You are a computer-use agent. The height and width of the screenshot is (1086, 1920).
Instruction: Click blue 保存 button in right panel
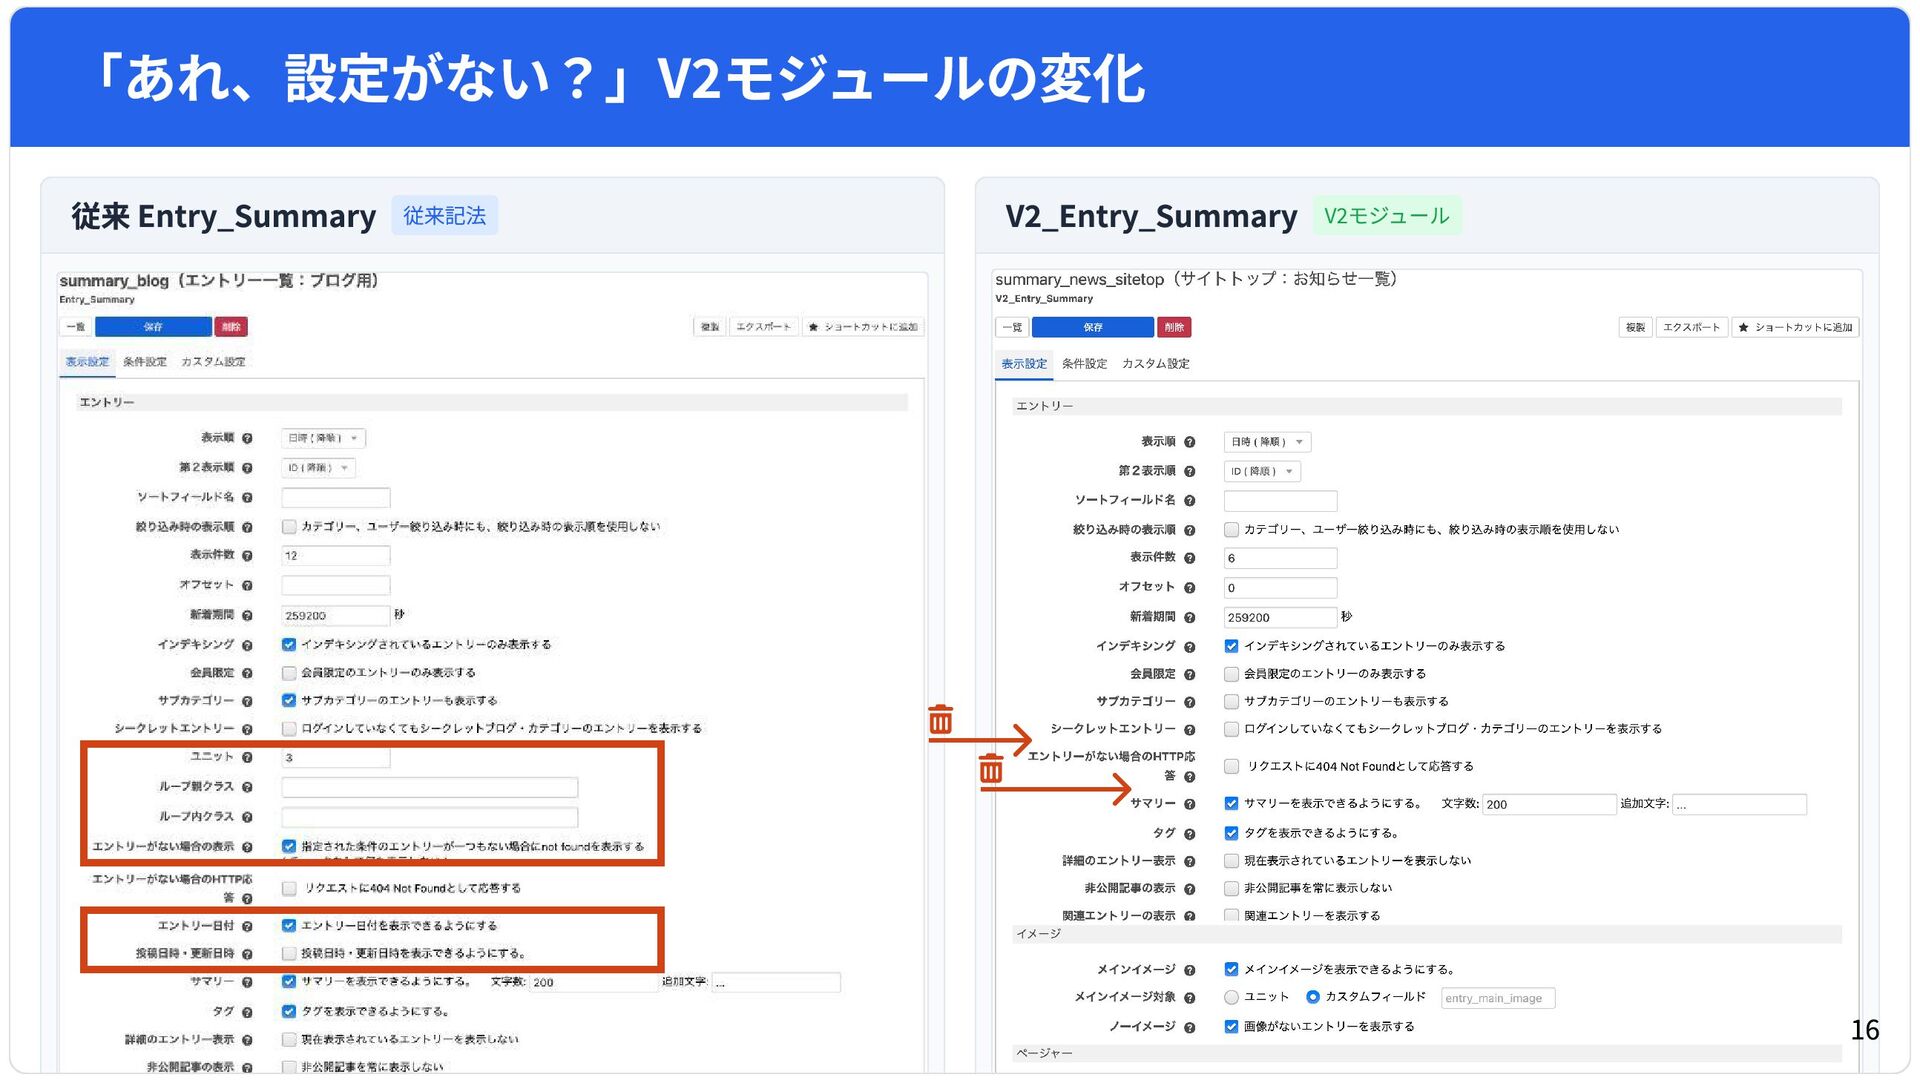tap(1092, 328)
